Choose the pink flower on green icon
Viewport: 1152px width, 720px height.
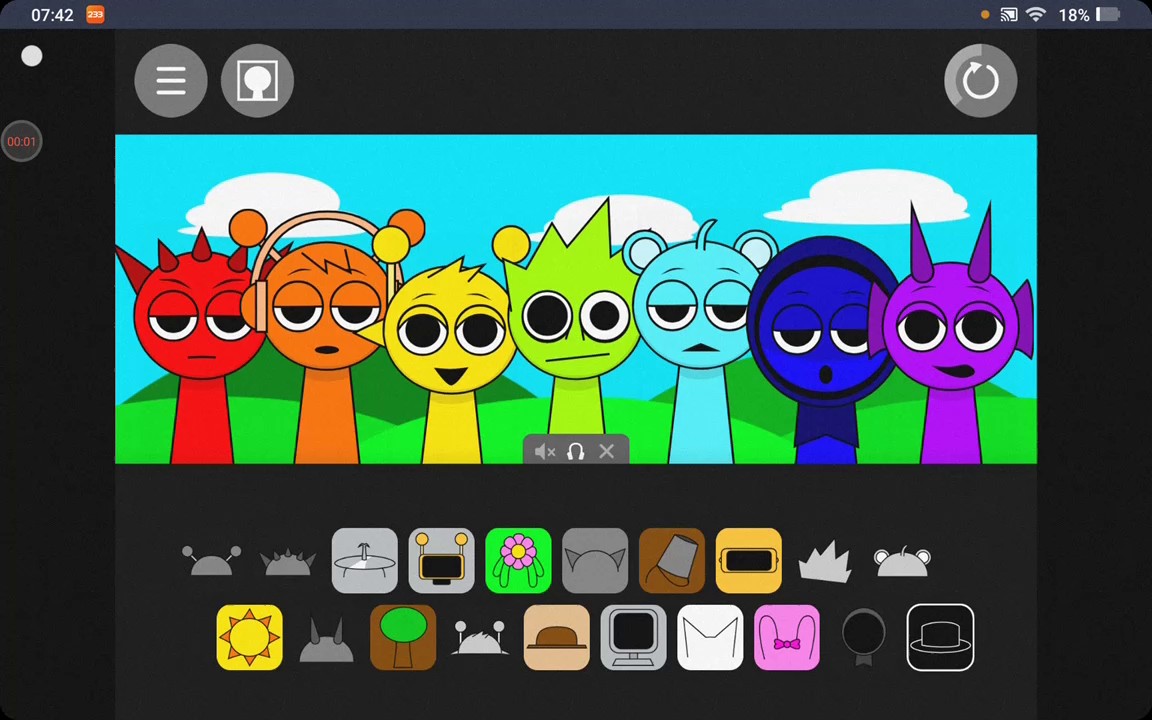pos(518,561)
